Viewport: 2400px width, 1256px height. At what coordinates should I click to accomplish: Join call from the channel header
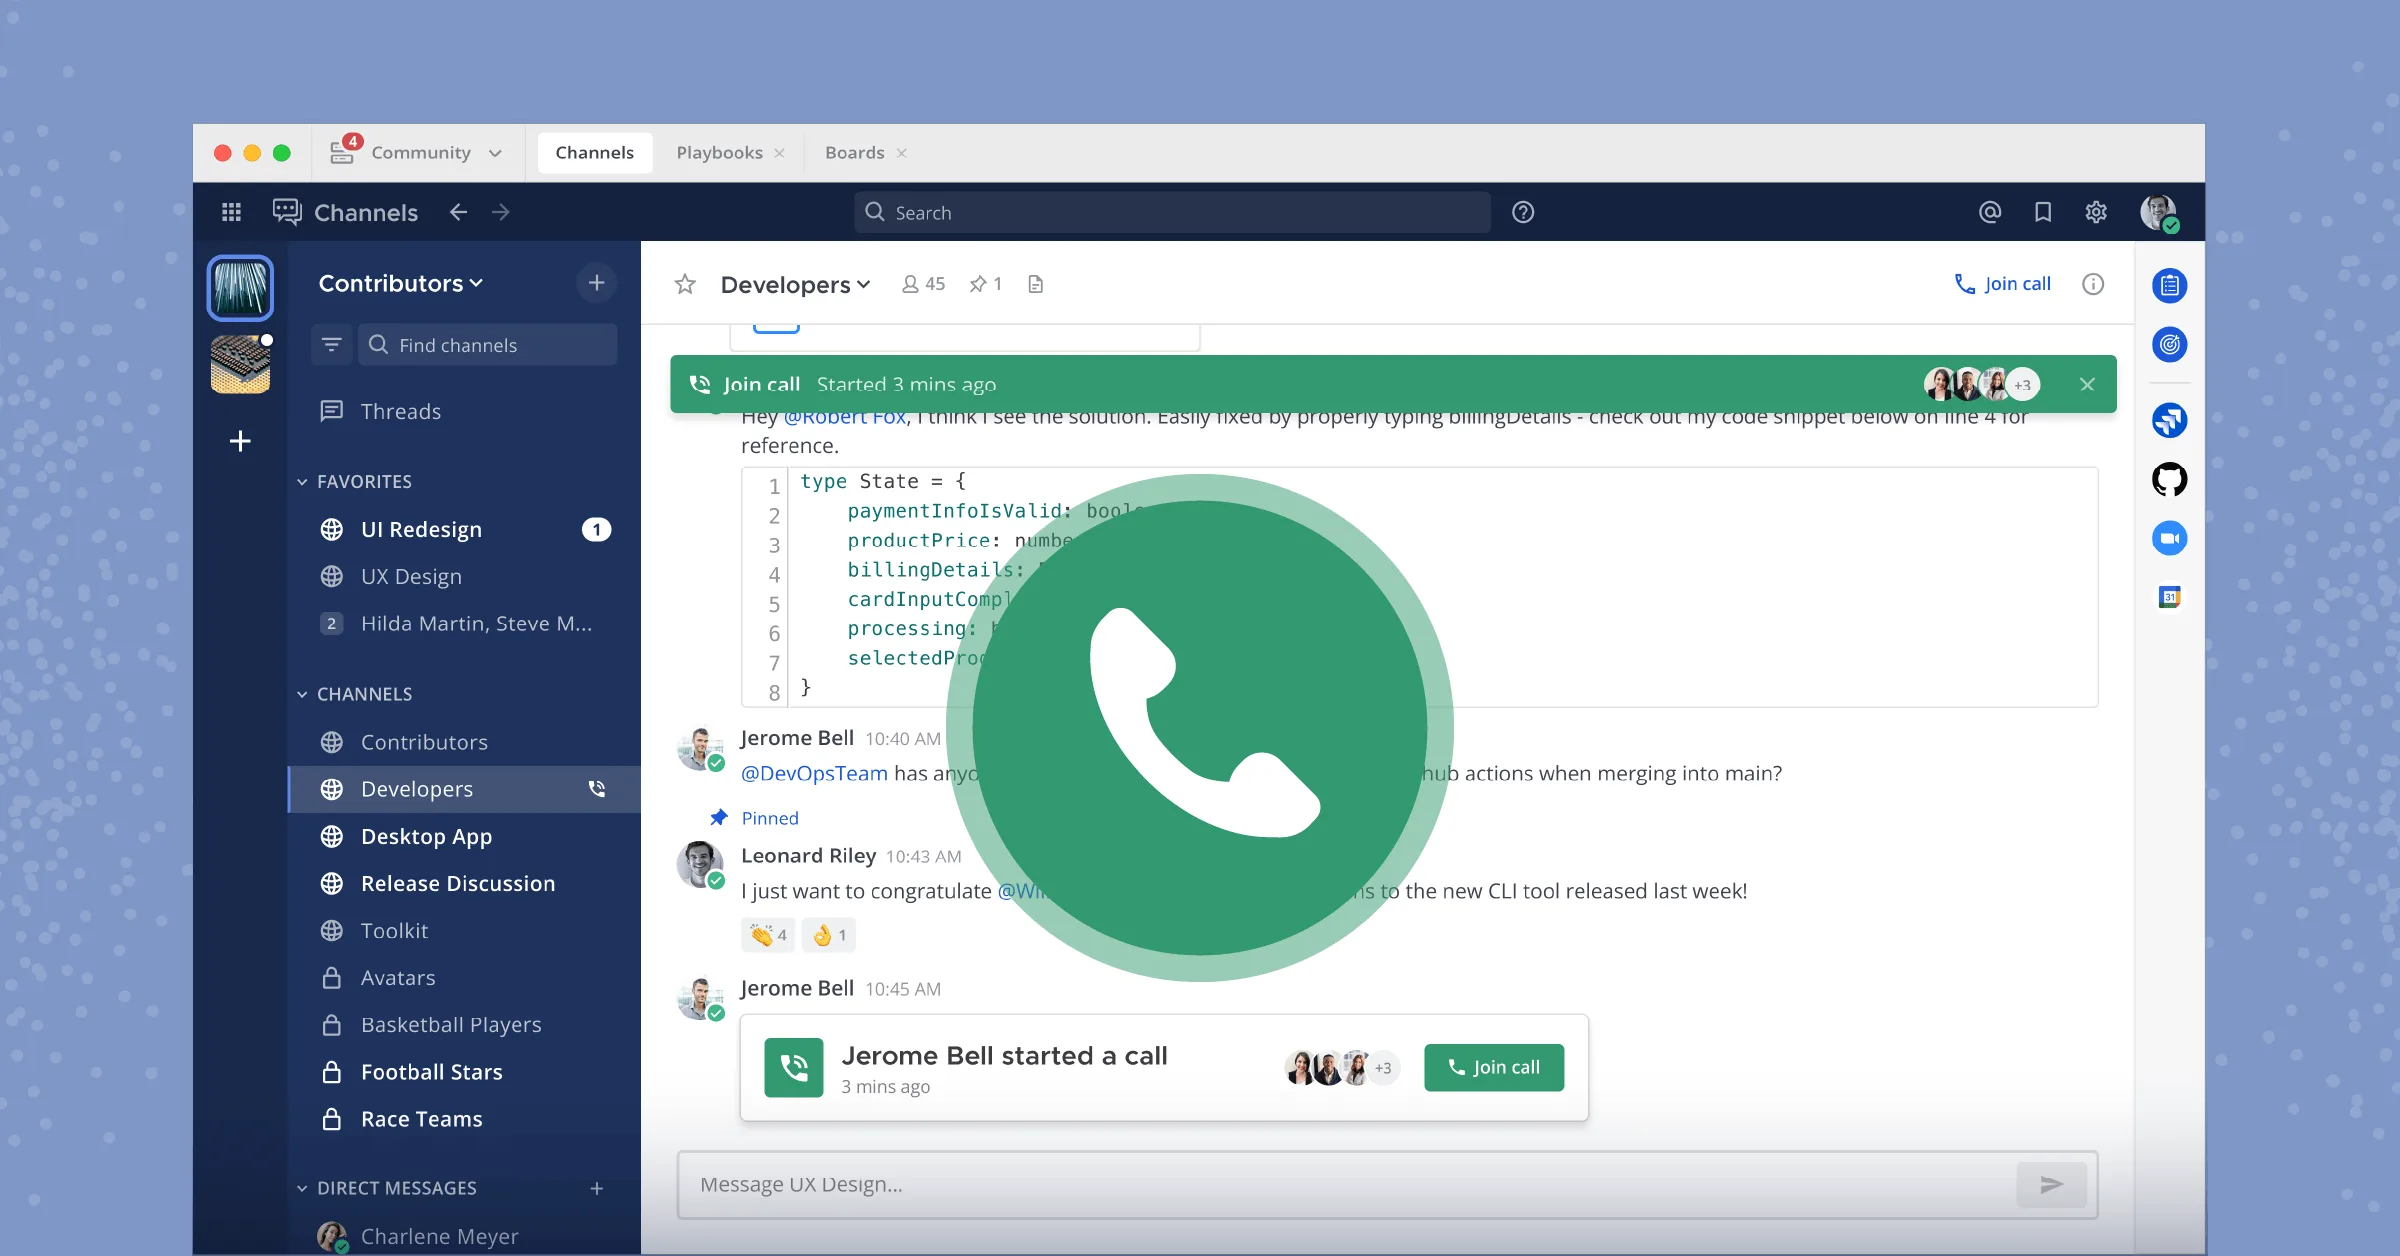2003,284
